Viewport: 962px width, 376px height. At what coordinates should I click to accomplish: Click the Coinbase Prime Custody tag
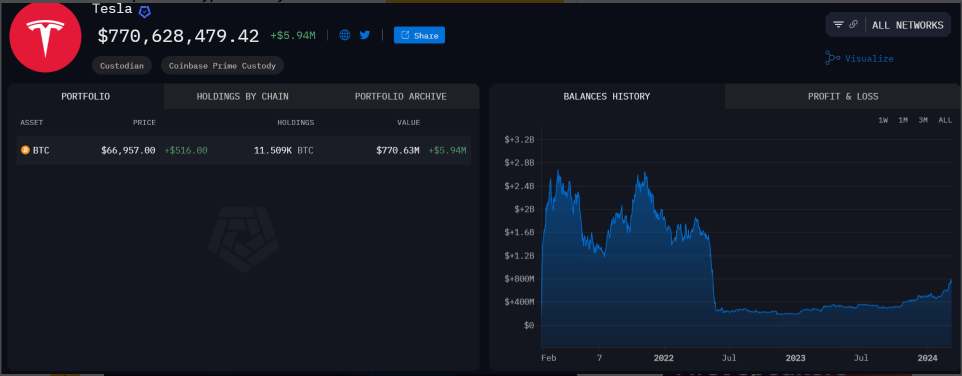click(x=222, y=66)
